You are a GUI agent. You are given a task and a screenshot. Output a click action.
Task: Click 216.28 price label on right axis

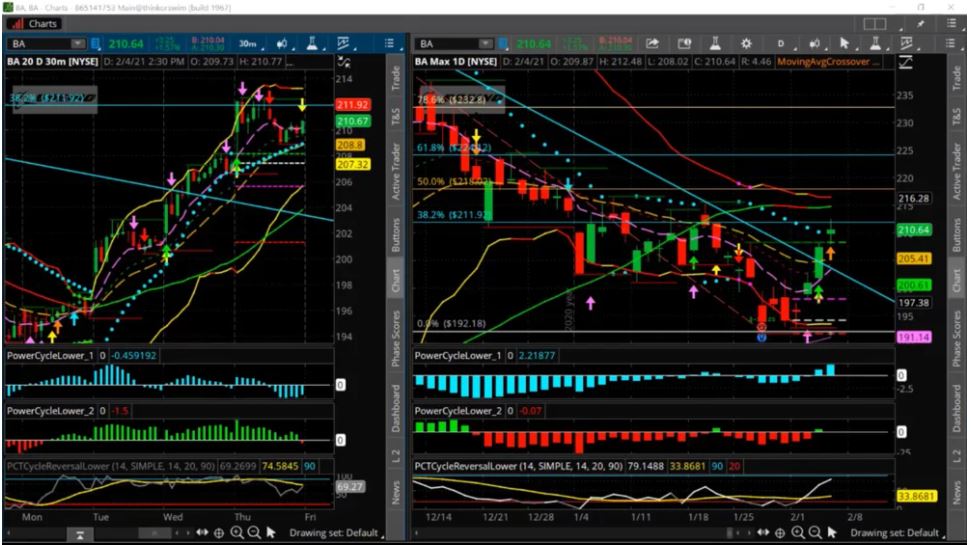[914, 198]
